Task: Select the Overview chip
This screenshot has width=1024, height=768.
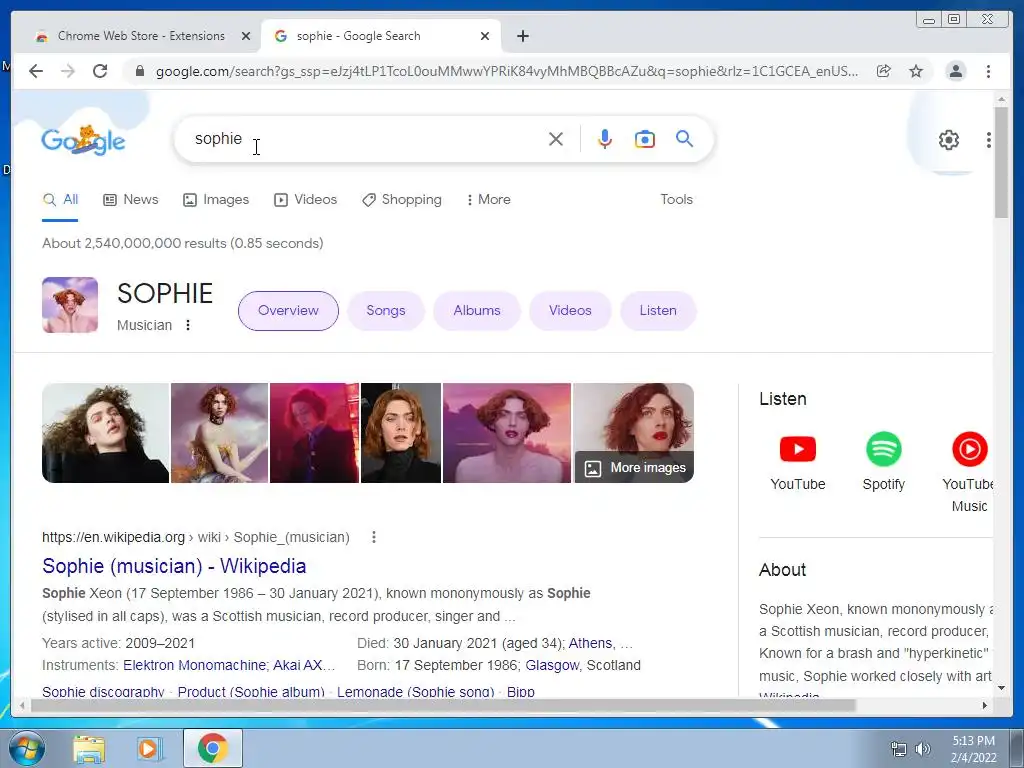Action: 288,311
